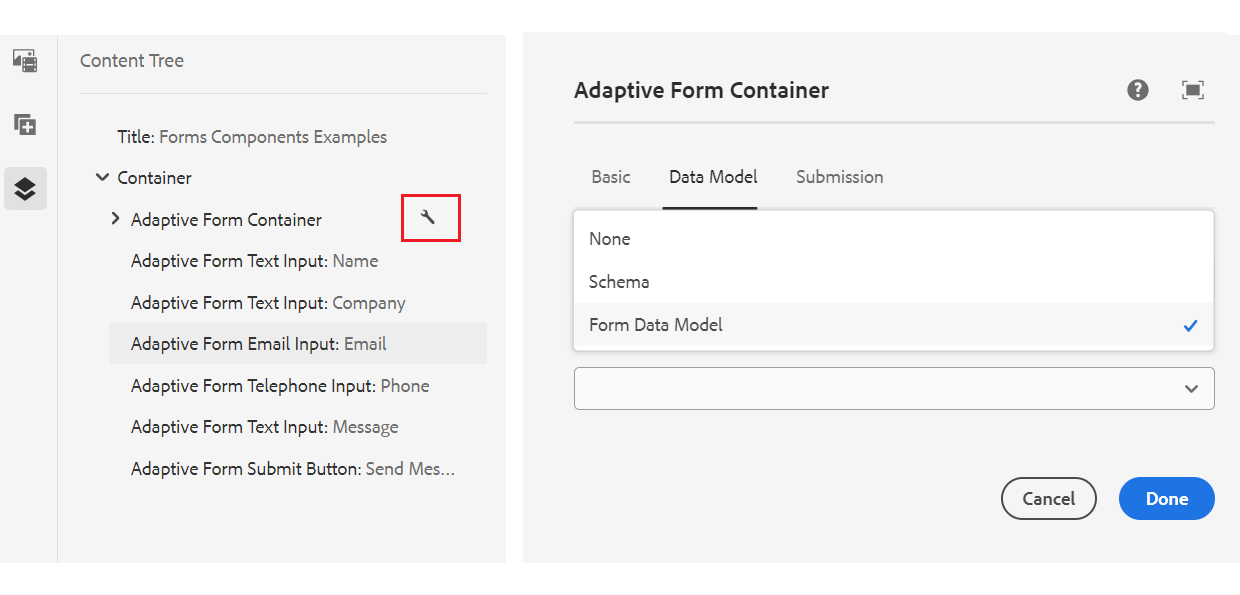Switch to the Submission tab
1240x595 pixels.
(839, 177)
